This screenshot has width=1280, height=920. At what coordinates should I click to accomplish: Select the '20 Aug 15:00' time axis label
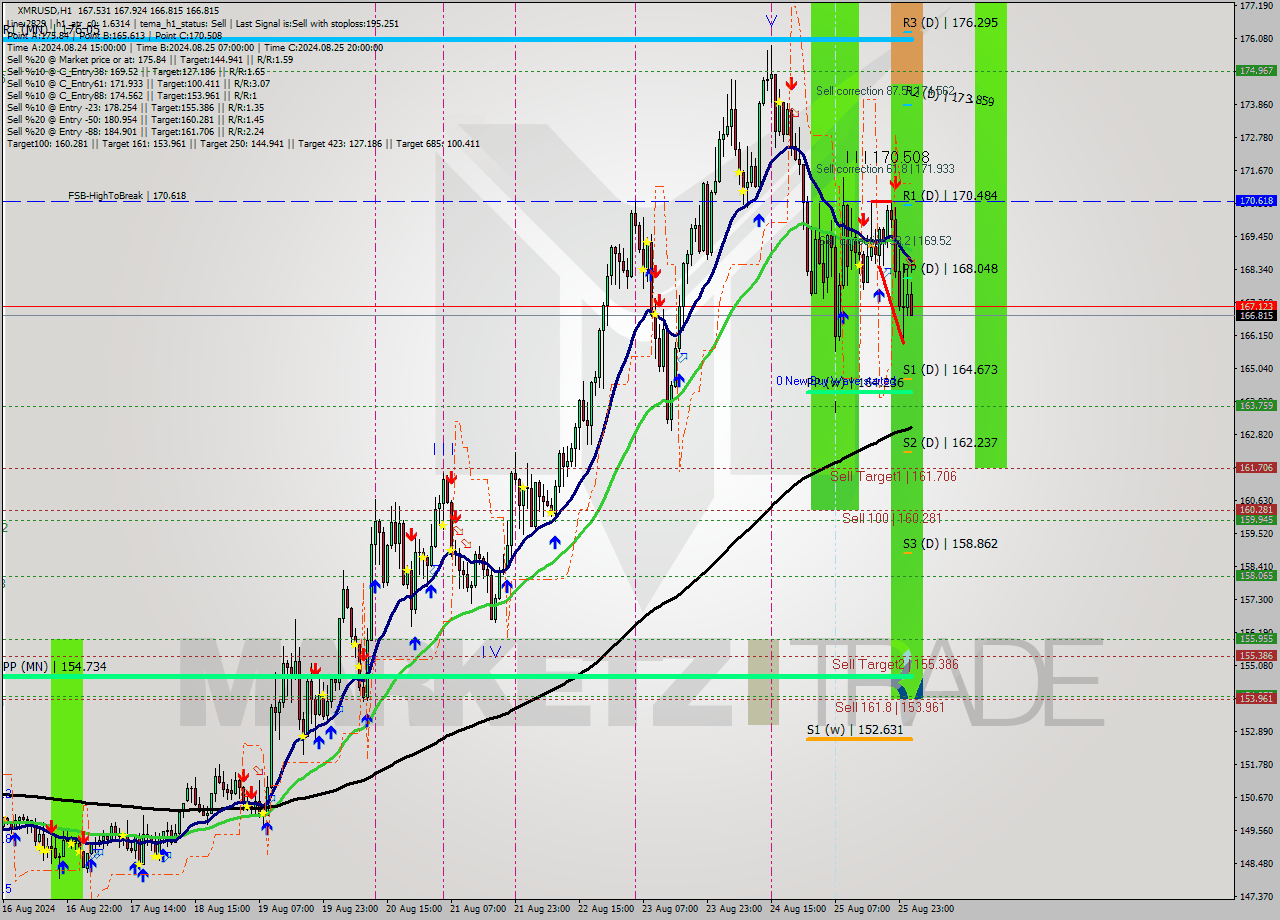point(414,909)
